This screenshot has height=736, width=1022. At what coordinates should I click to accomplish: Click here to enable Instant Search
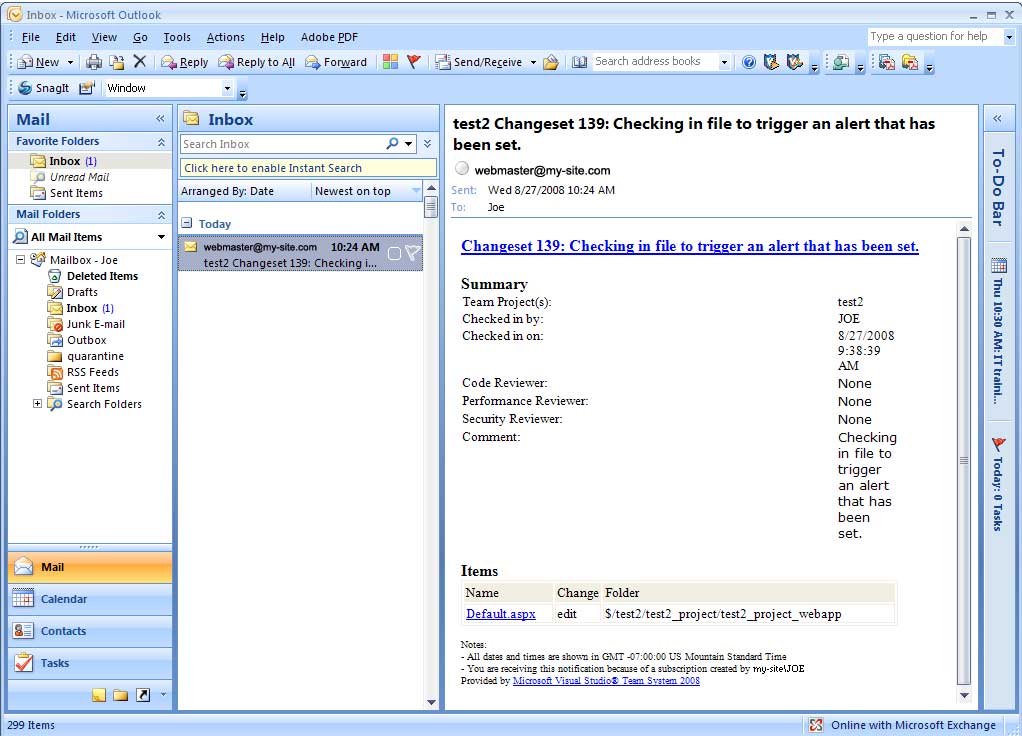pos(308,168)
